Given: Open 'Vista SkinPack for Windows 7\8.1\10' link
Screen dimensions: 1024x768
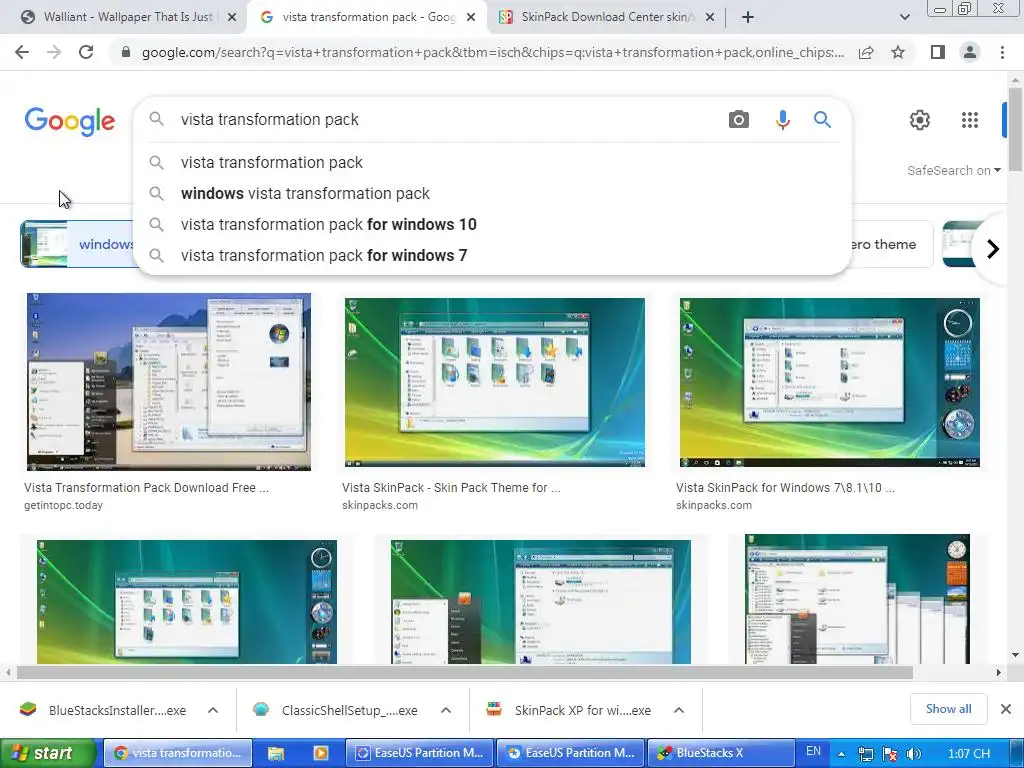Looking at the screenshot, I should click(x=785, y=487).
